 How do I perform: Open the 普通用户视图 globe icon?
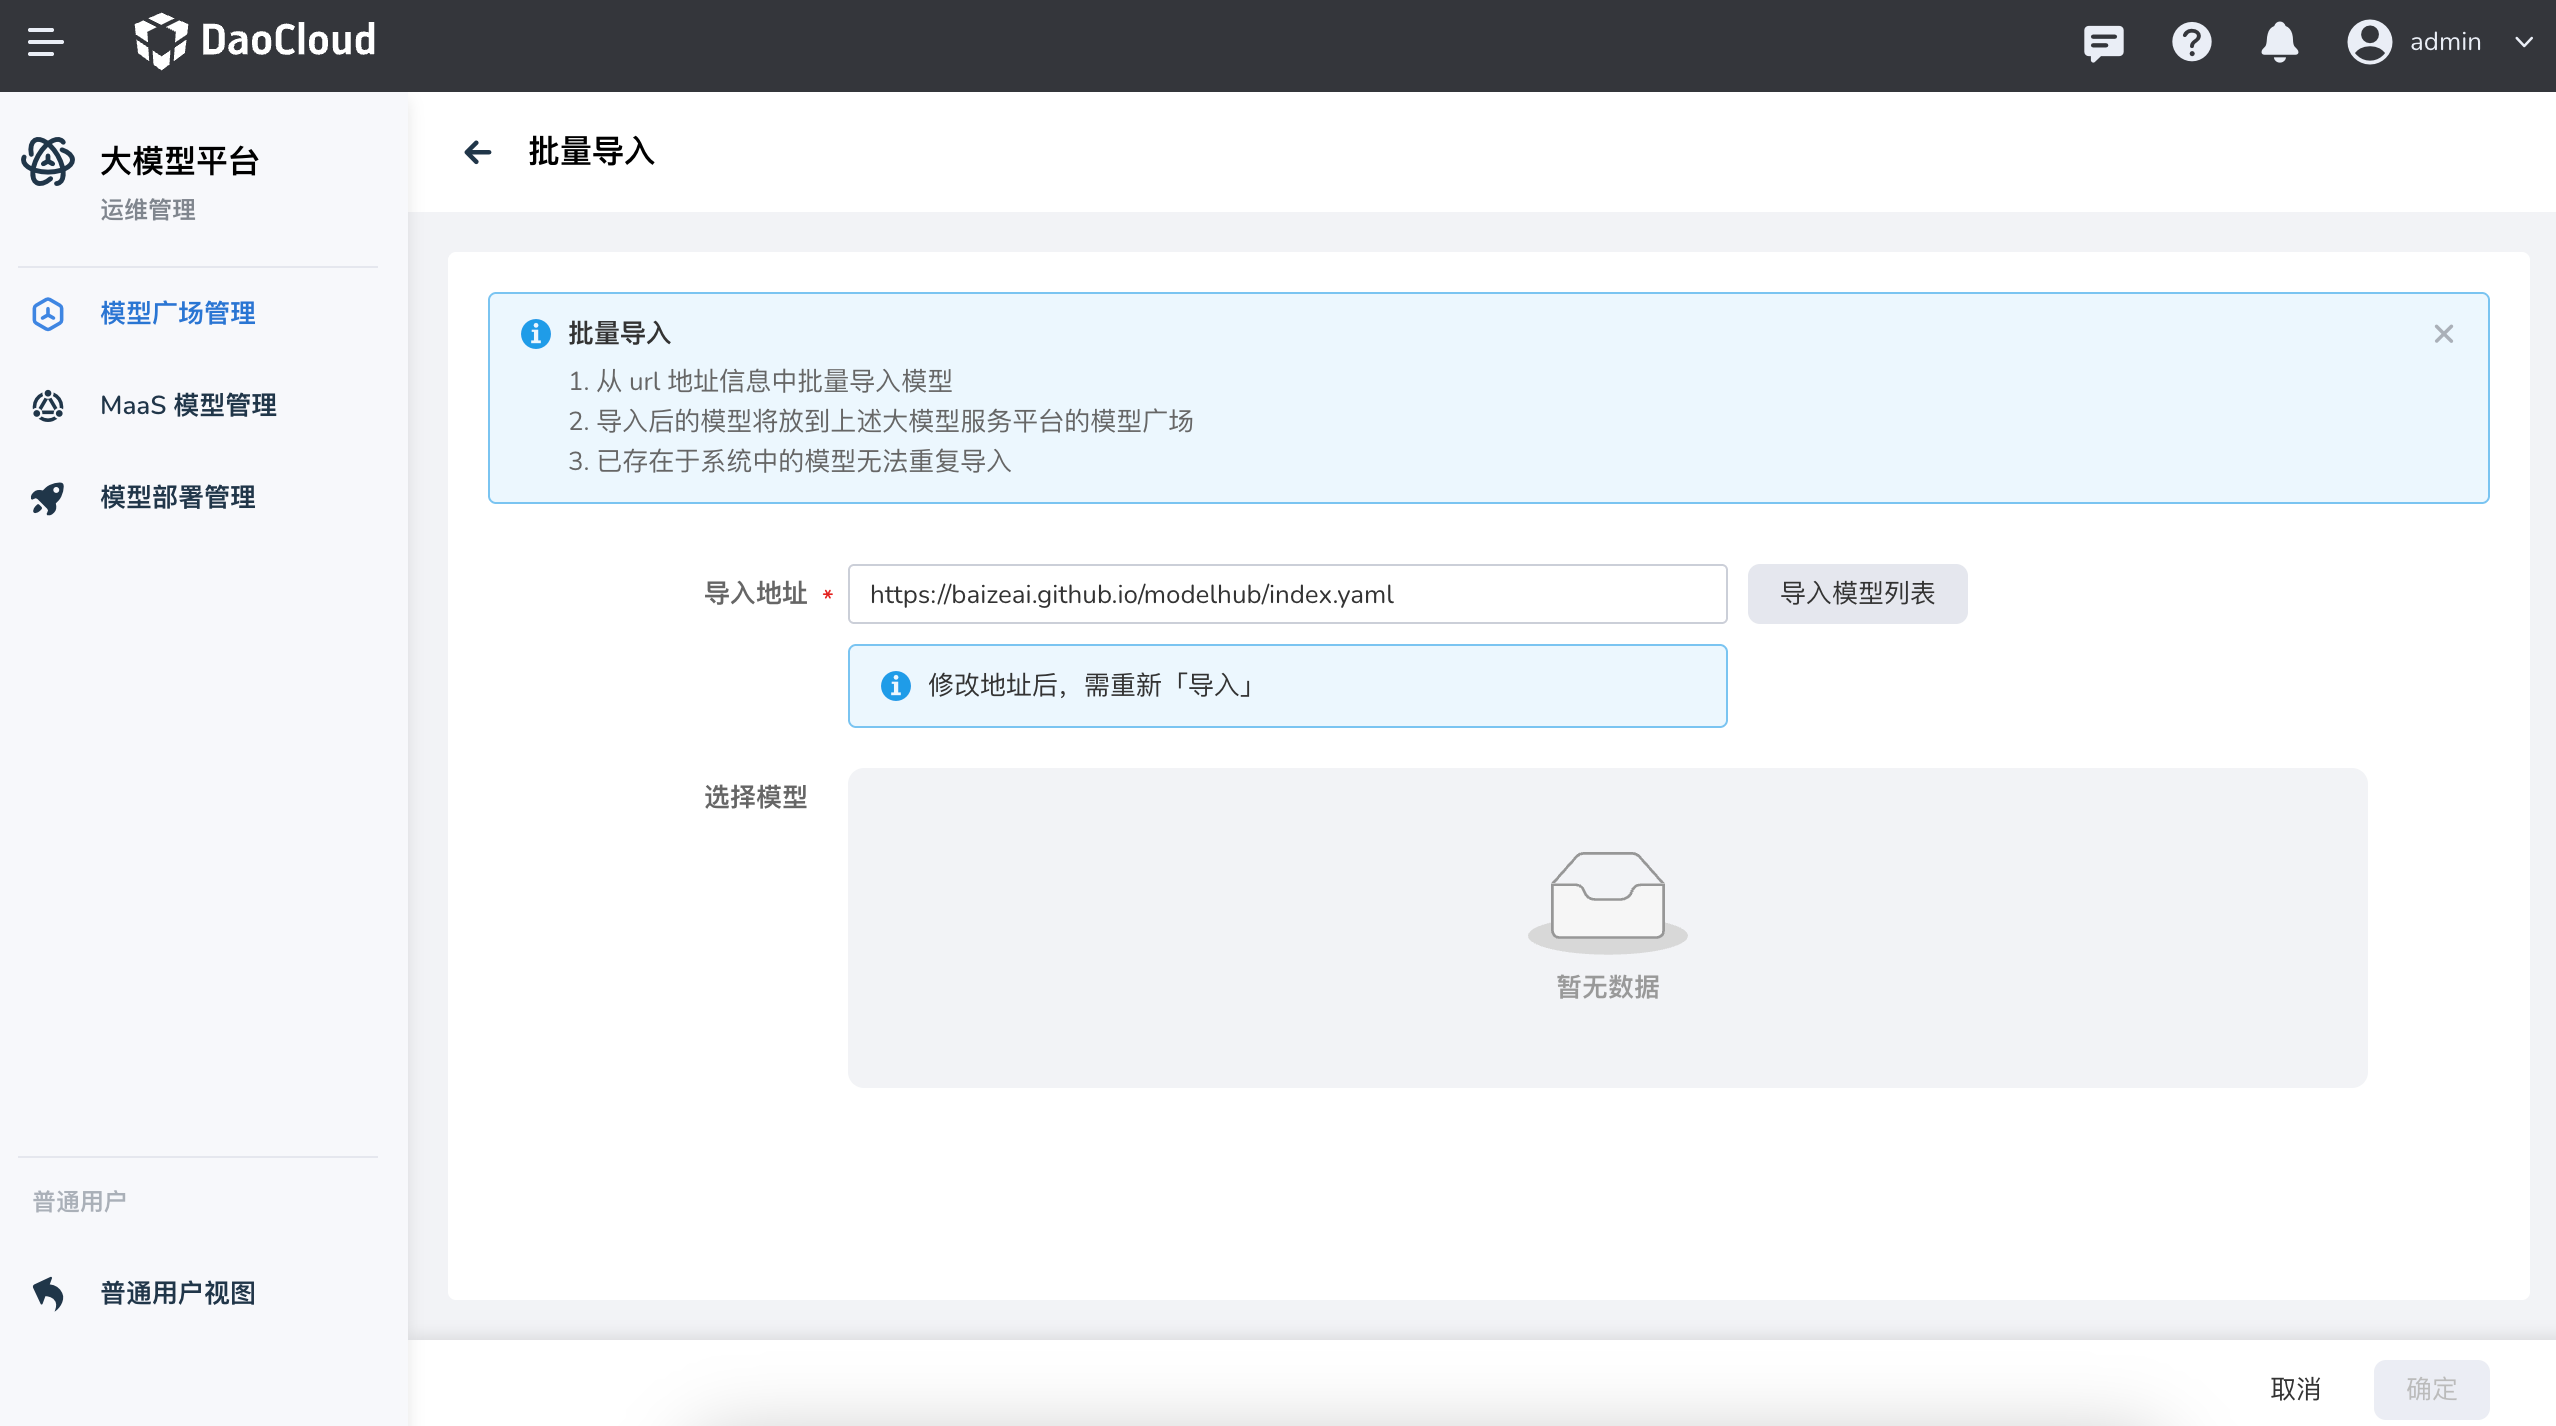[47, 1293]
